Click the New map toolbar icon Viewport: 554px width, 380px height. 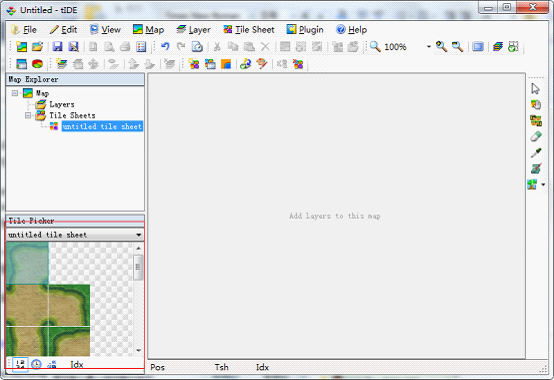[x=22, y=46]
